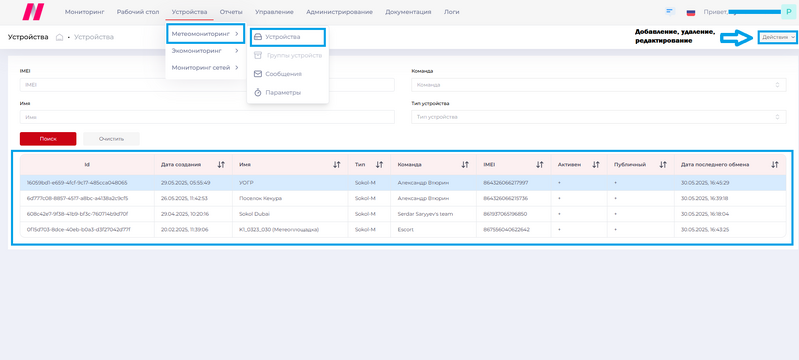799x360 pixels.
Task: Select the row named Поселок Кечура
Action: click(x=403, y=198)
